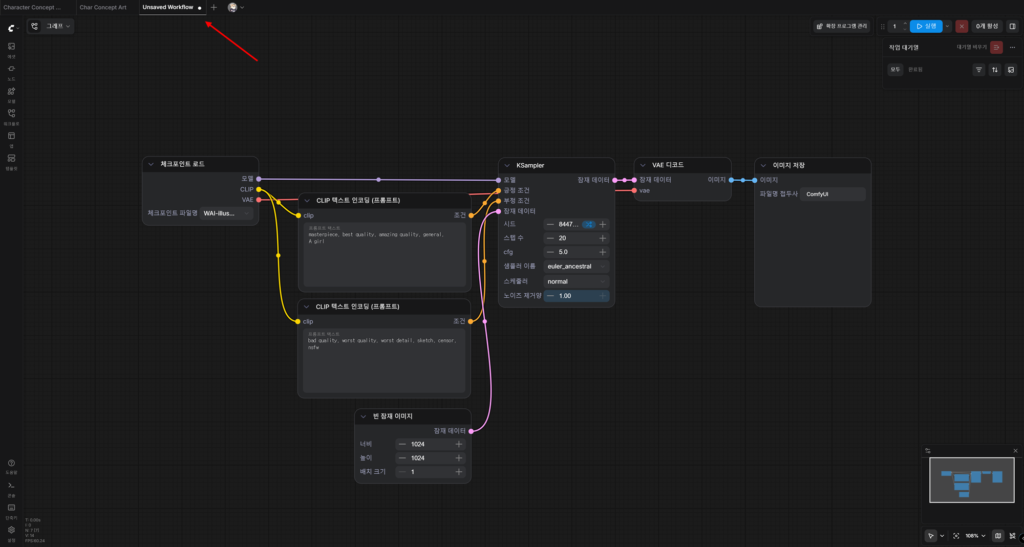Toggle the seed randomize control in KSampler
Screen dimensions: 1024x547
pyautogui.click(x=588, y=225)
